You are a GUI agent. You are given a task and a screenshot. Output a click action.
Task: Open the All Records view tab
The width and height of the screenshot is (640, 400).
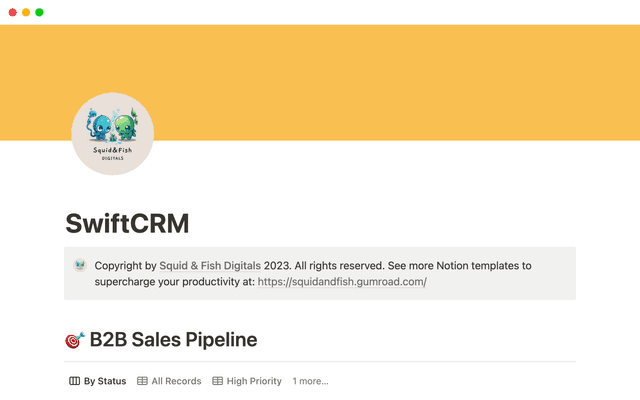pyautogui.click(x=175, y=381)
